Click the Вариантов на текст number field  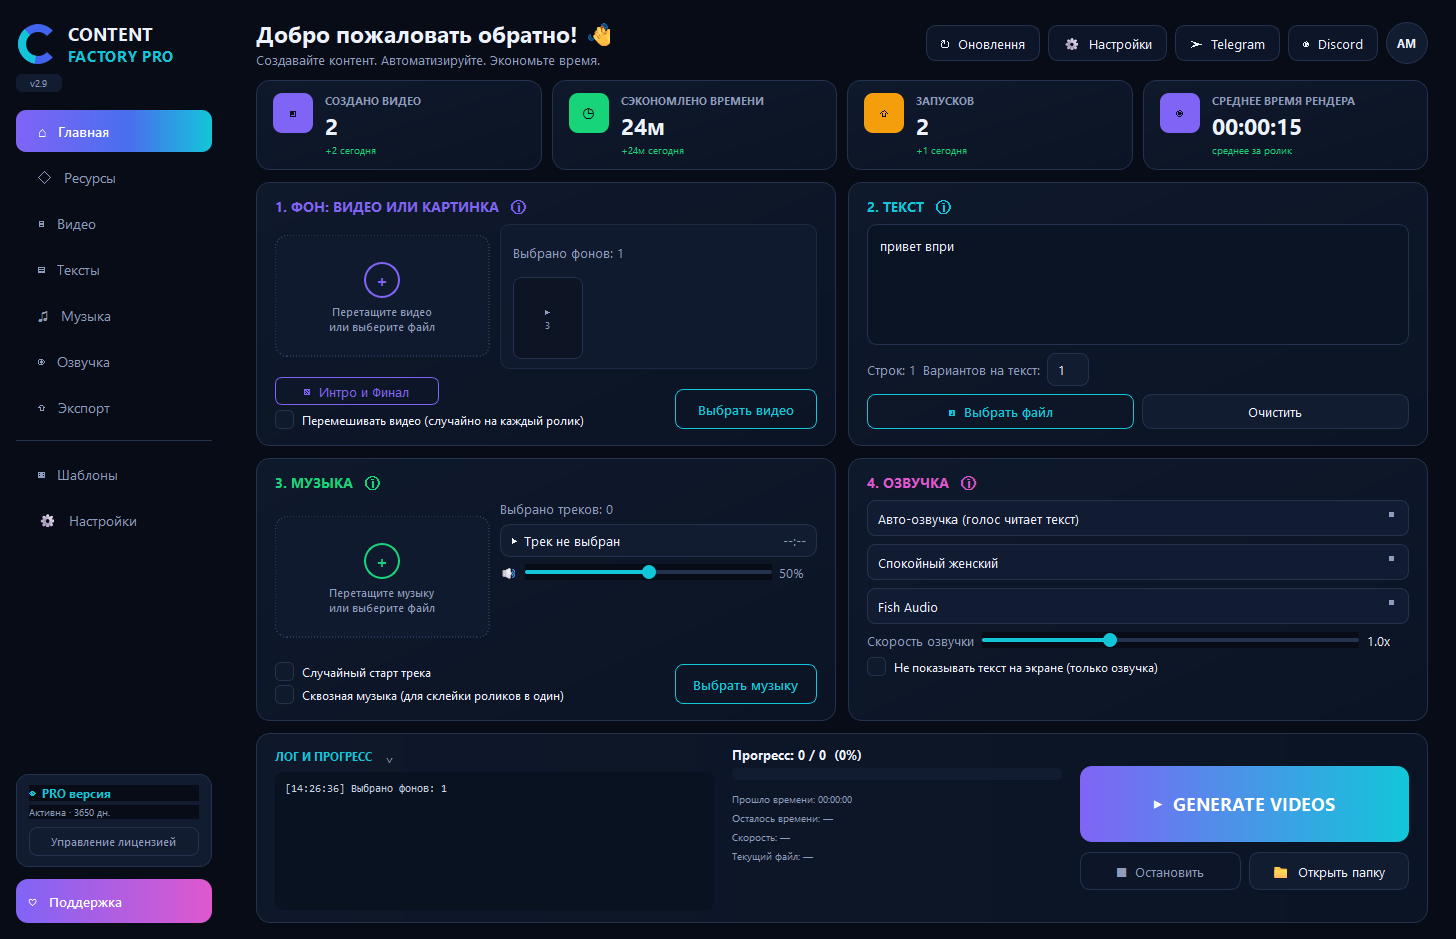coord(1068,370)
